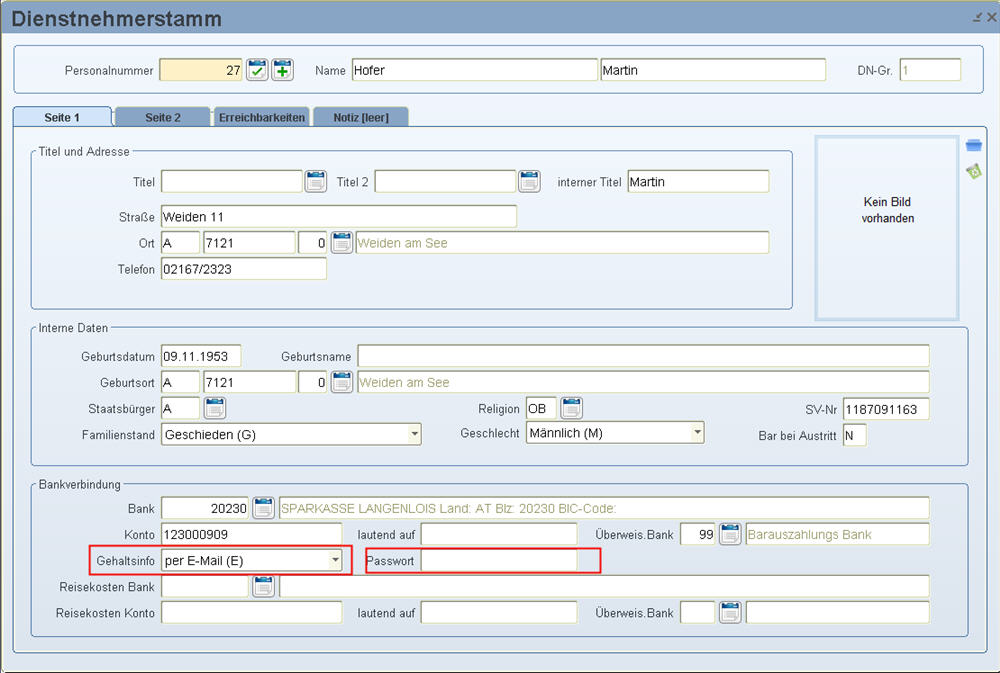Click the green icon below the blue image icon
Image resolution: width=1000 pixels, height=673 pixels.
point(974,172)
